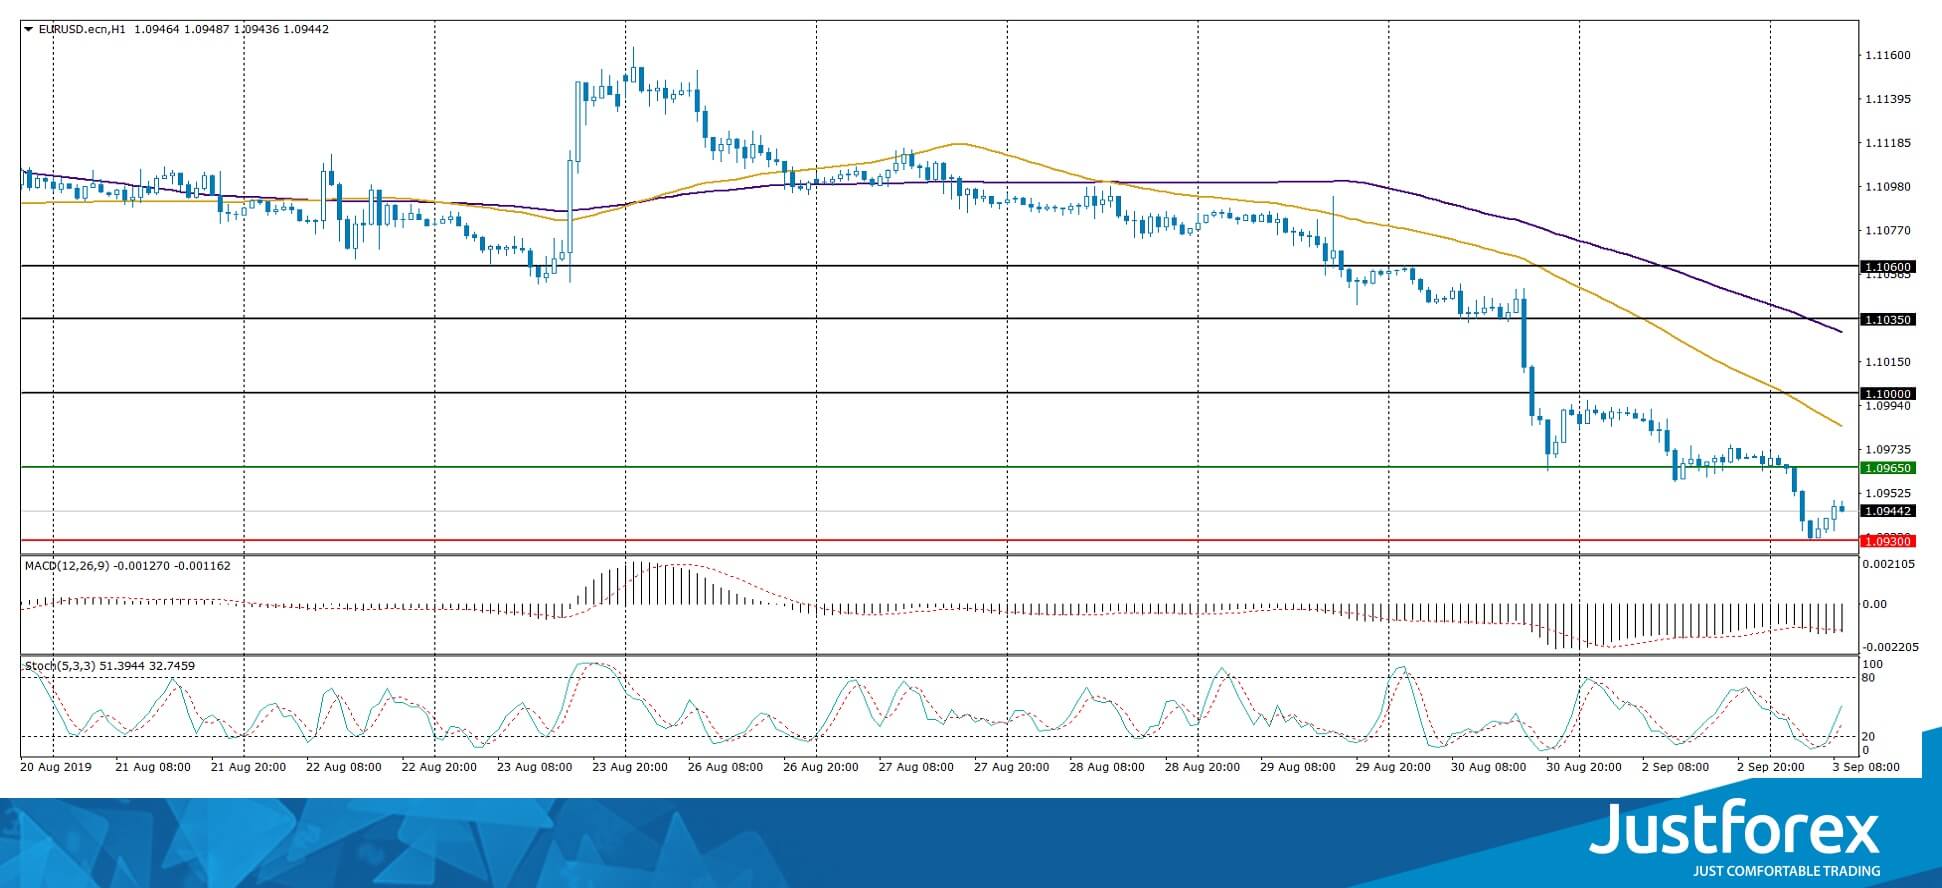Image resolution: width=1942 pixels, height=888 pixels.
Task: Click the 1.11185 value on price axis
Action: [1888, 143]
